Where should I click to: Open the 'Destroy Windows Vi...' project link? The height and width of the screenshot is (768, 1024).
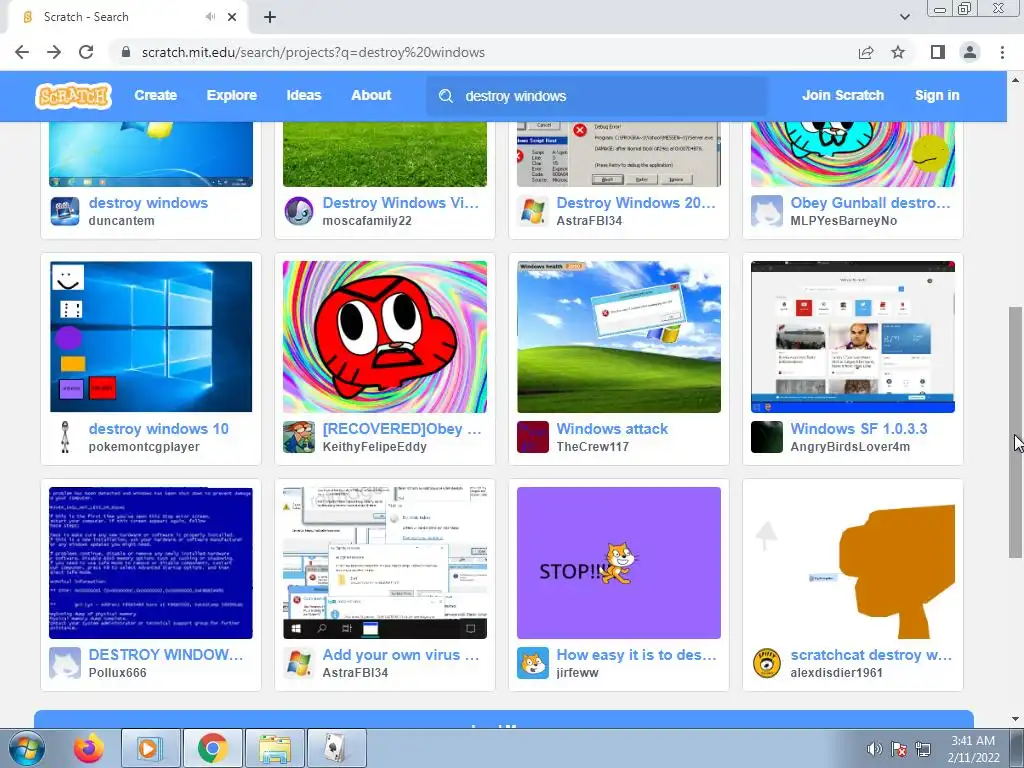click(400, 203)
